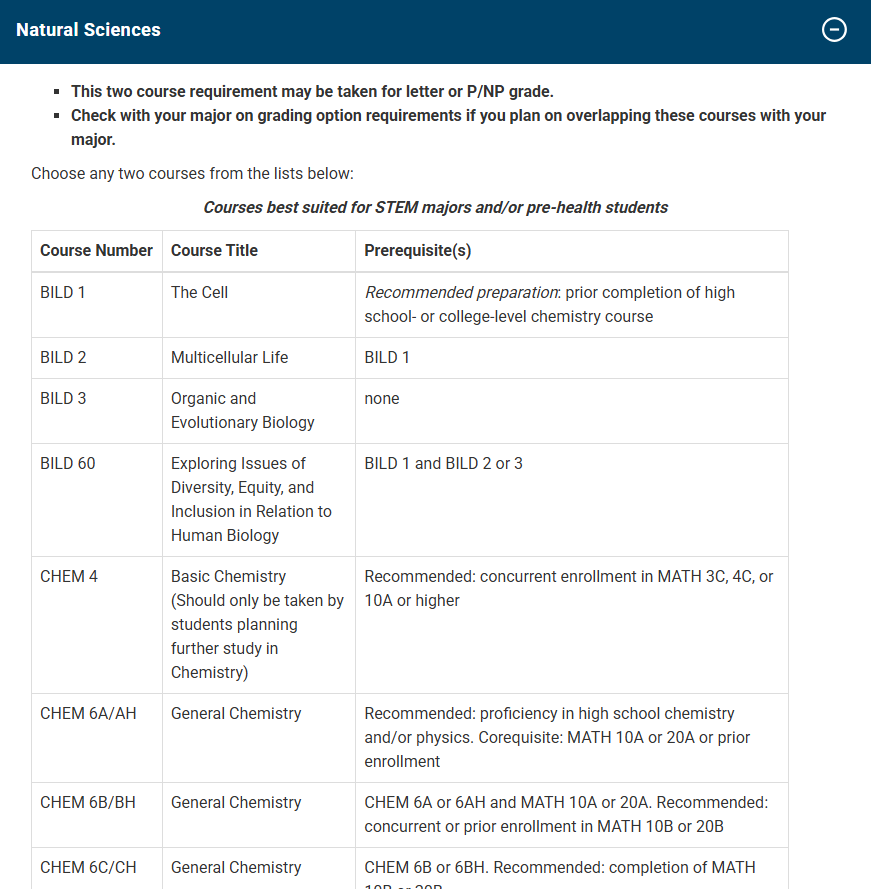The image size is (871, 889).
Task: Select the CHEM 6C/CH course number cell
Action: [x=88, y=868]
